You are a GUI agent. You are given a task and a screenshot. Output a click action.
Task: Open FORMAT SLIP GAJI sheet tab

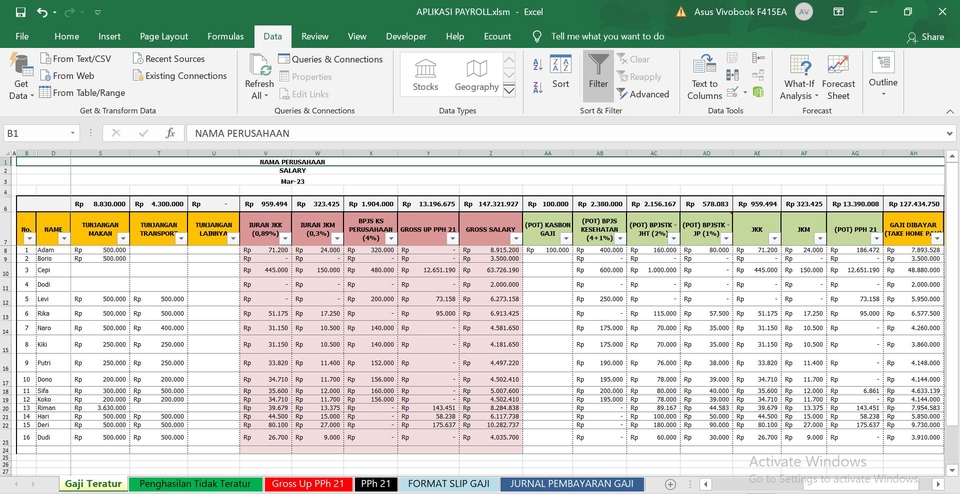coord(449,484)
